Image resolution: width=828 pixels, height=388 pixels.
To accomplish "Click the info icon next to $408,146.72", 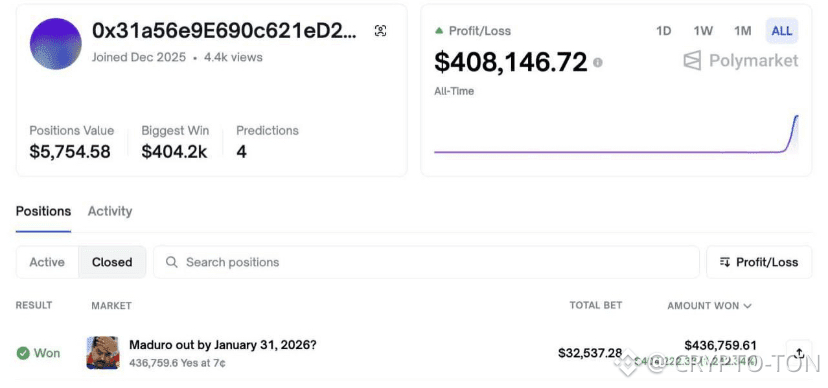I will [597, 63].
